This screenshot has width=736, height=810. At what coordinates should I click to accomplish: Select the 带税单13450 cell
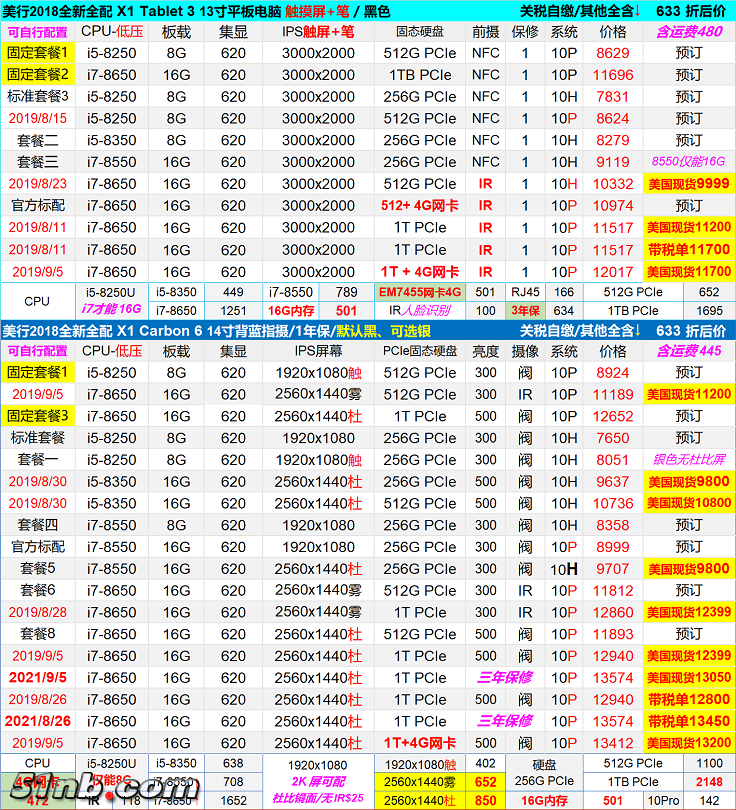pos(688,722)
